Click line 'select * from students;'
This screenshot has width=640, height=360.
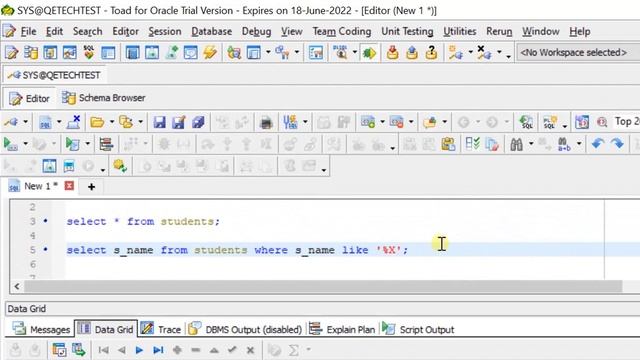click(143, 222)
